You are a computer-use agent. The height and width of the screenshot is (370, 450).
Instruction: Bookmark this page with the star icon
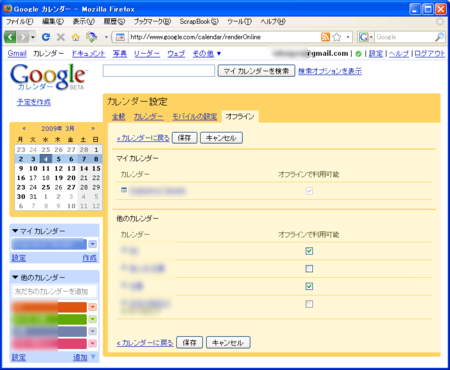pyautogui.click(x=337, y=37)
